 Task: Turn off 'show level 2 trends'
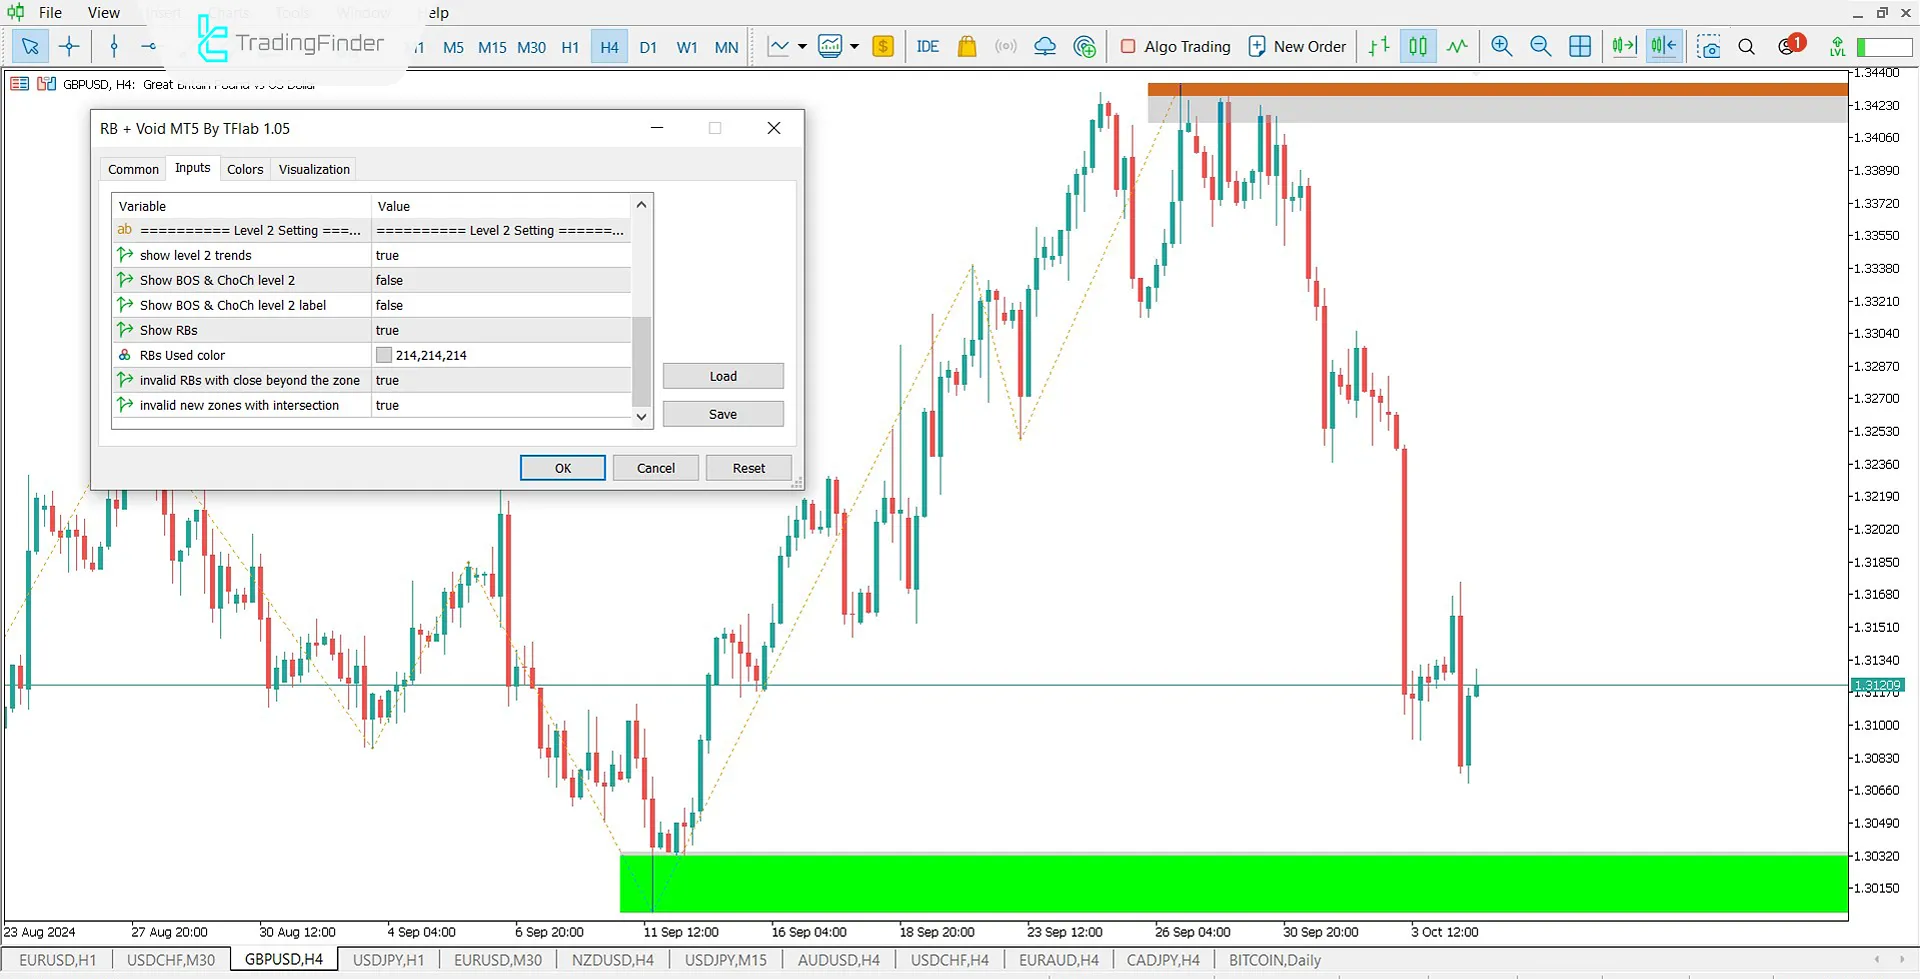(500, 255)
